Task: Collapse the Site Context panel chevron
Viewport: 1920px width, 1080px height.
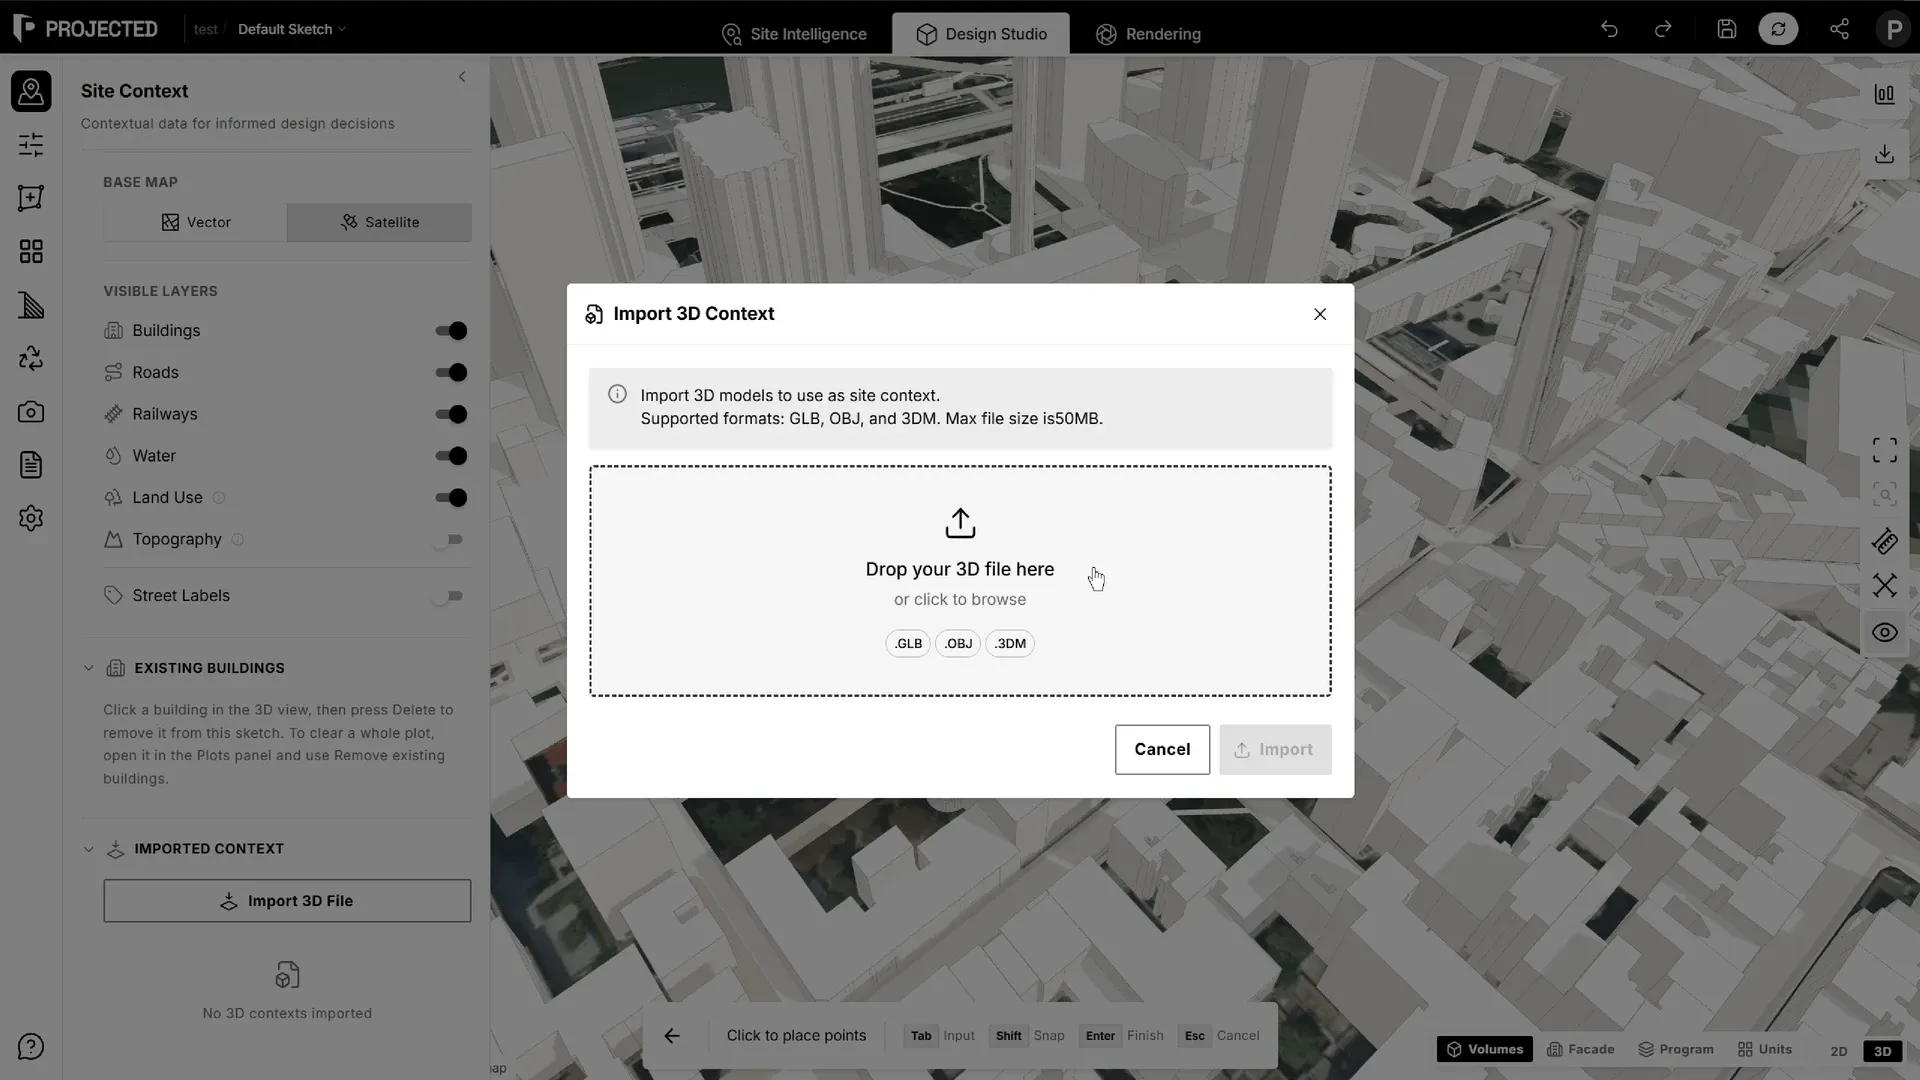Action: point(462,77)
